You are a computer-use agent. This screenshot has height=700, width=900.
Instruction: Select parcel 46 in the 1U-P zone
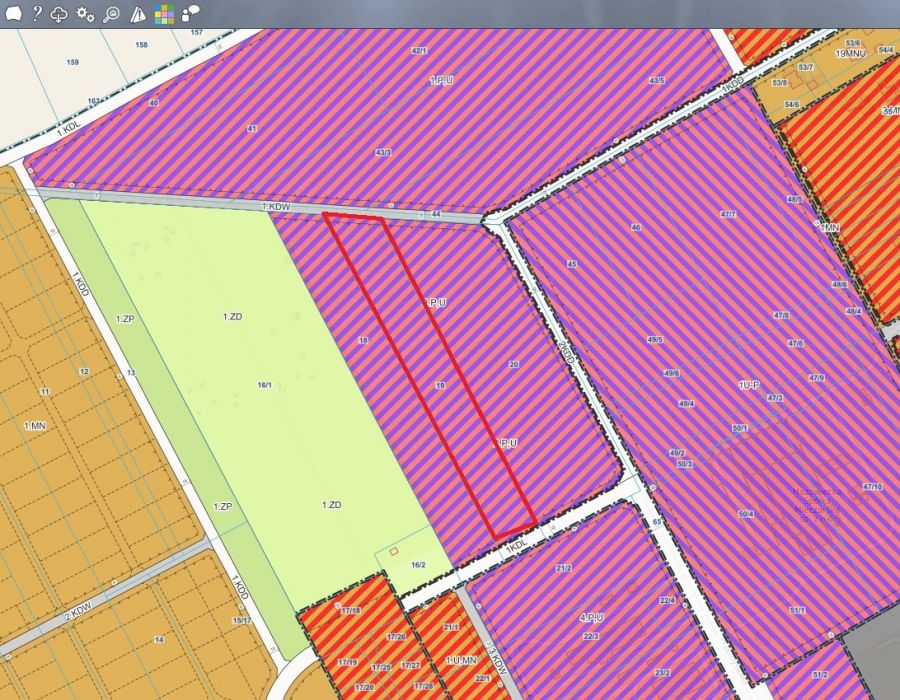pyautogui.click(x=635, y=228)
